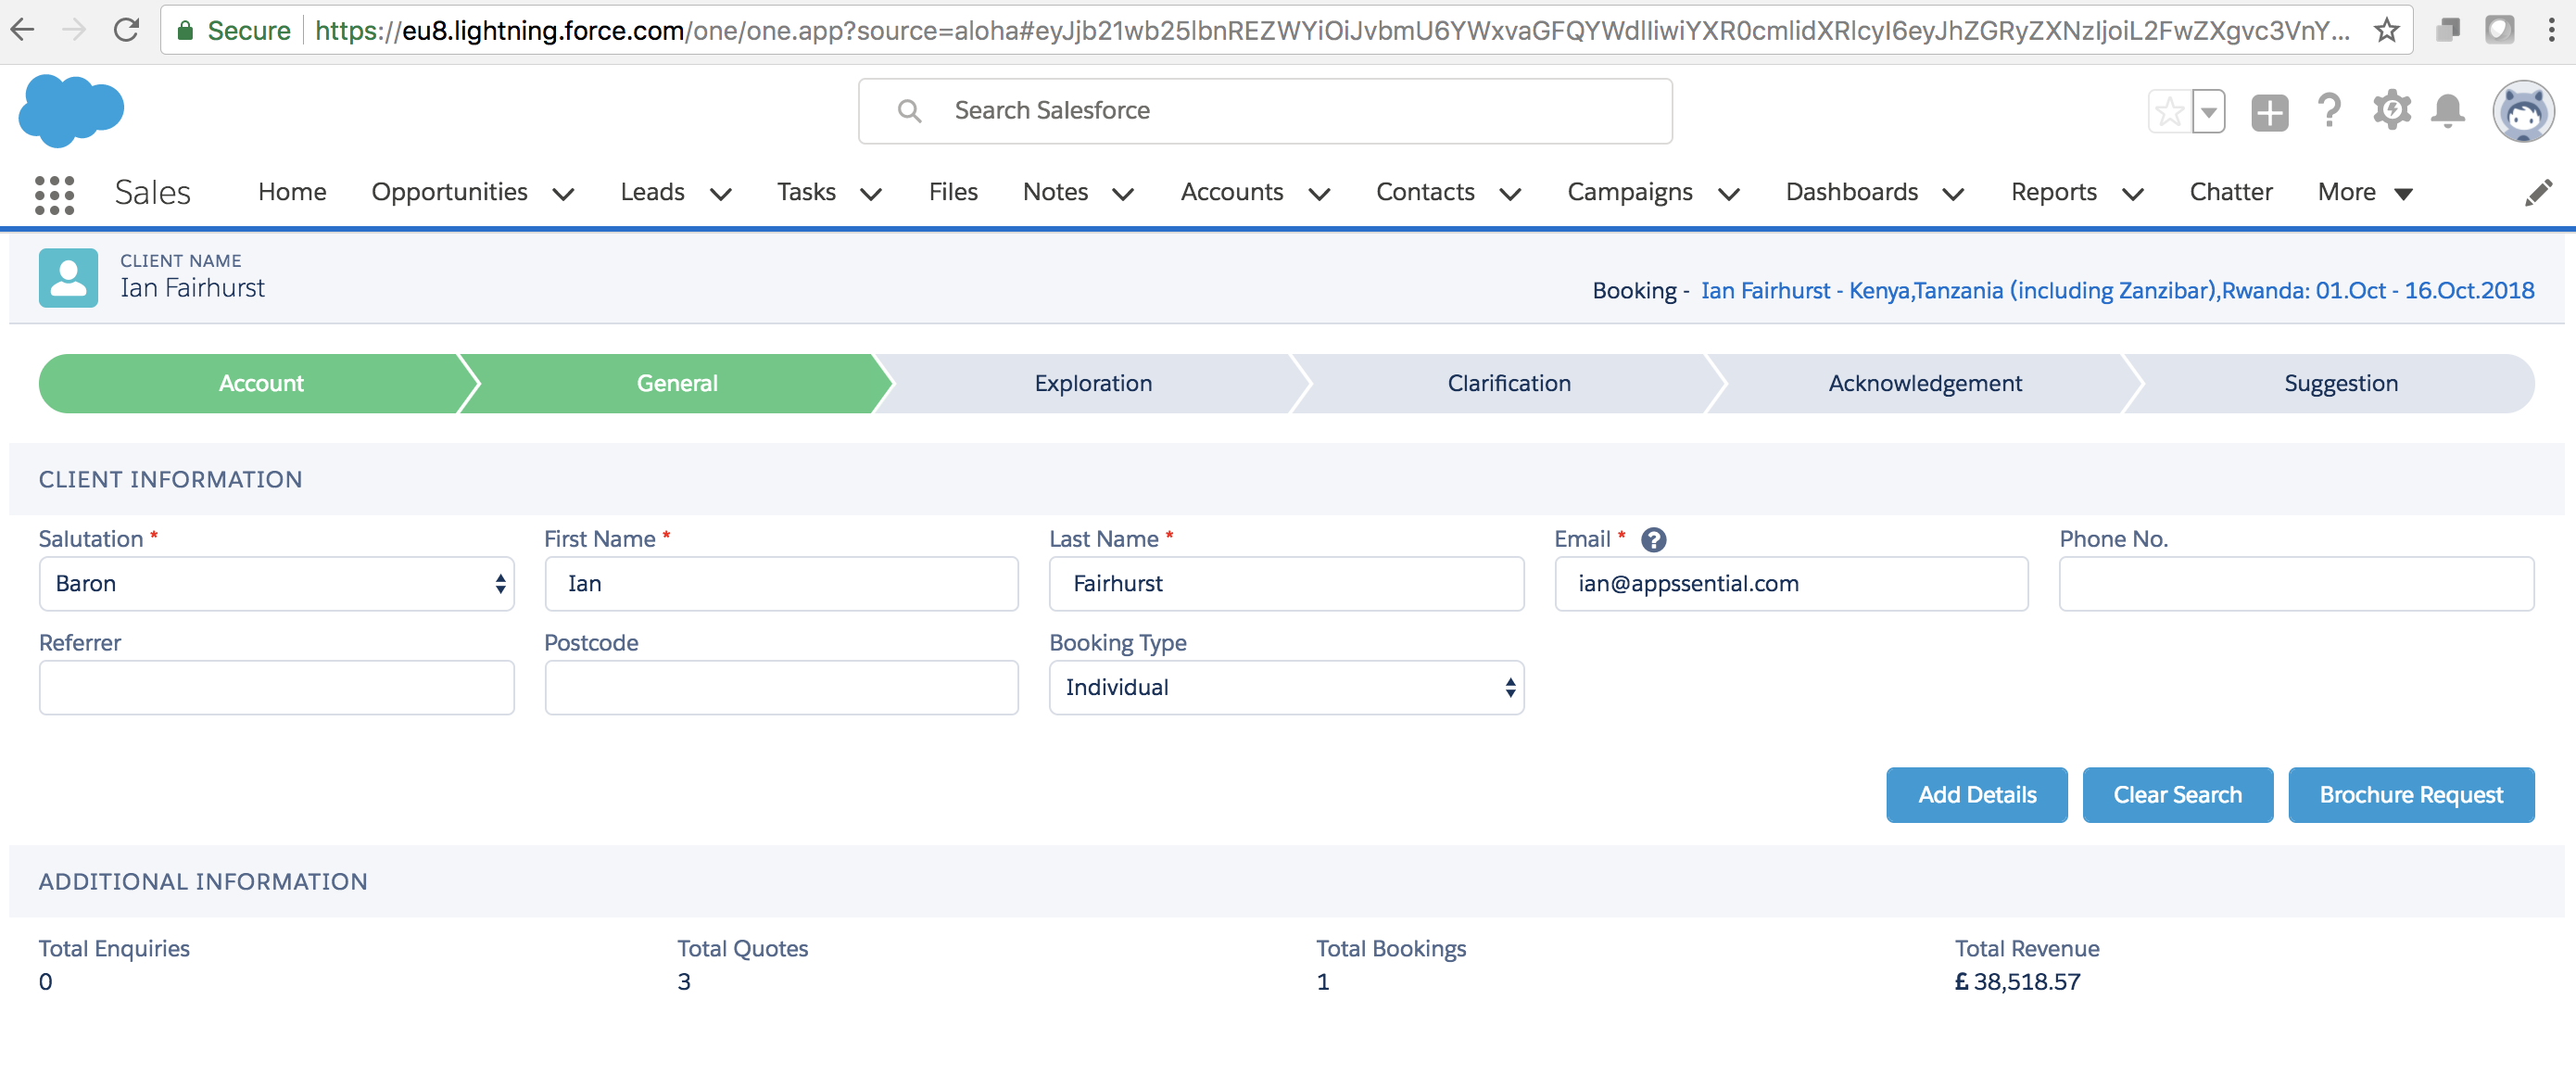Select the Clarification path stage
Viewport: 2576px width, 1088px height.
click(1508, 383)
